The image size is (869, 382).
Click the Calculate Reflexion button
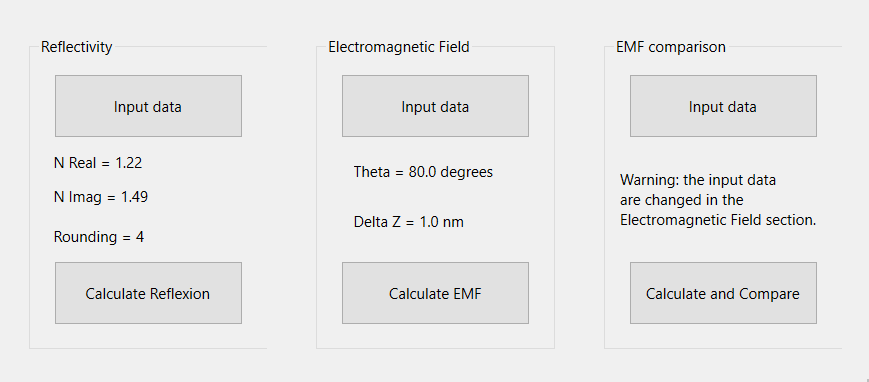click(148, 293)
